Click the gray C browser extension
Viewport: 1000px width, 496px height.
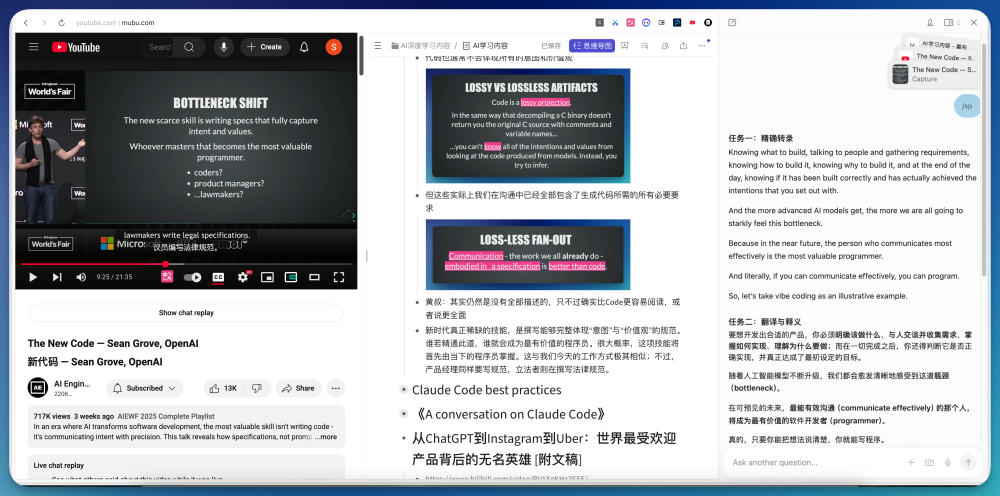tap(599, 22)
